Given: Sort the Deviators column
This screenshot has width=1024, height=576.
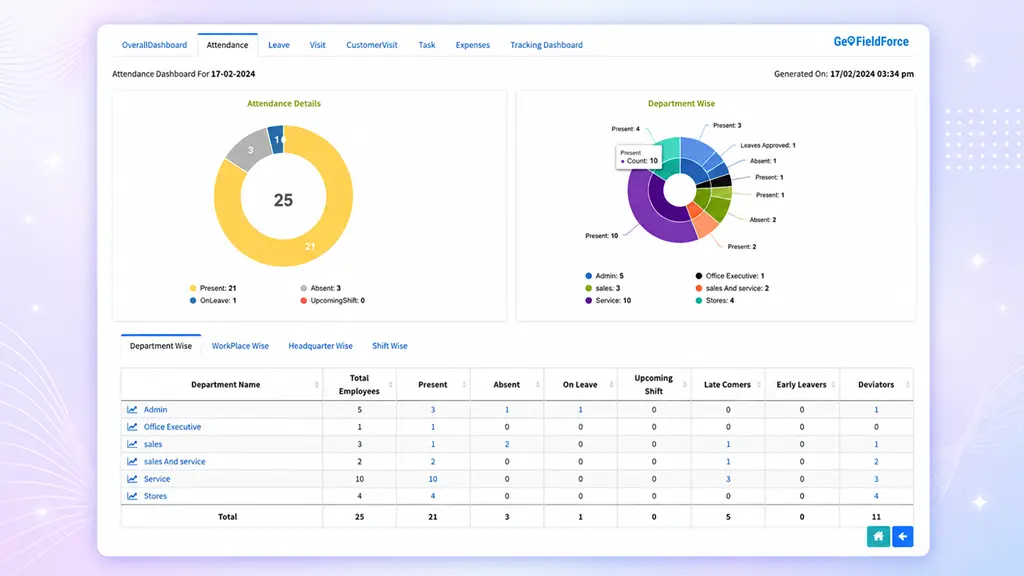Looking at the screenshot, I should [x=907, y=385].
